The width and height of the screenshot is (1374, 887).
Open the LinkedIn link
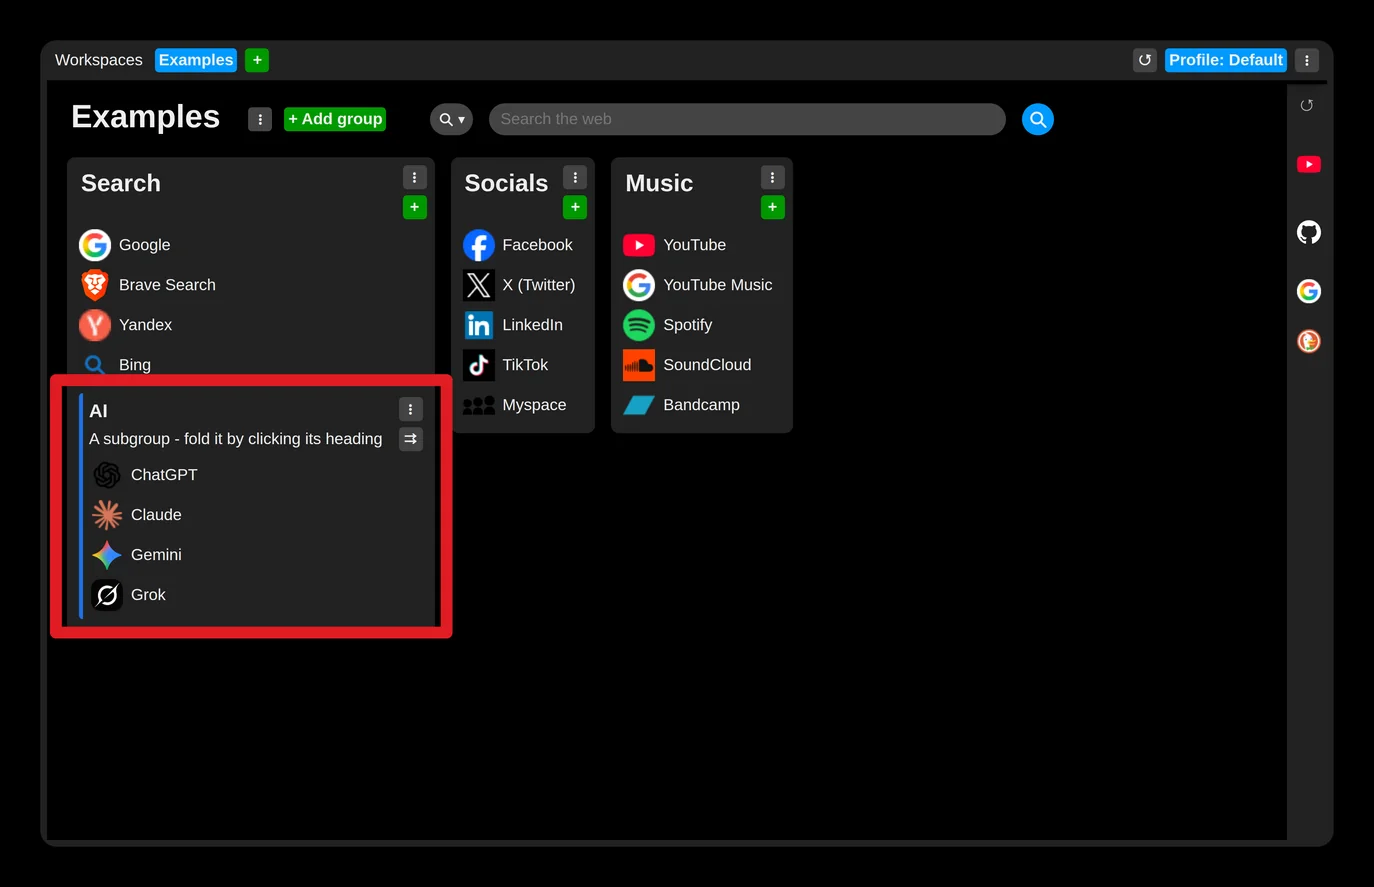[532, 325]
